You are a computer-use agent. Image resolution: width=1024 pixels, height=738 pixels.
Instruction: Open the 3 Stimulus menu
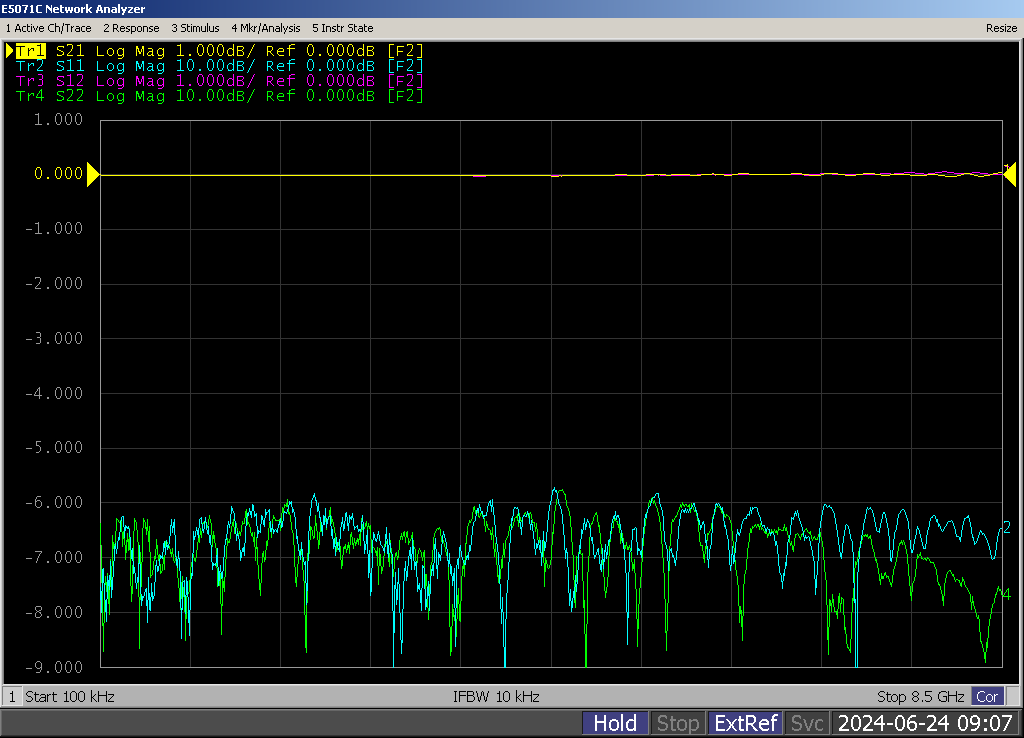(195, 28)
